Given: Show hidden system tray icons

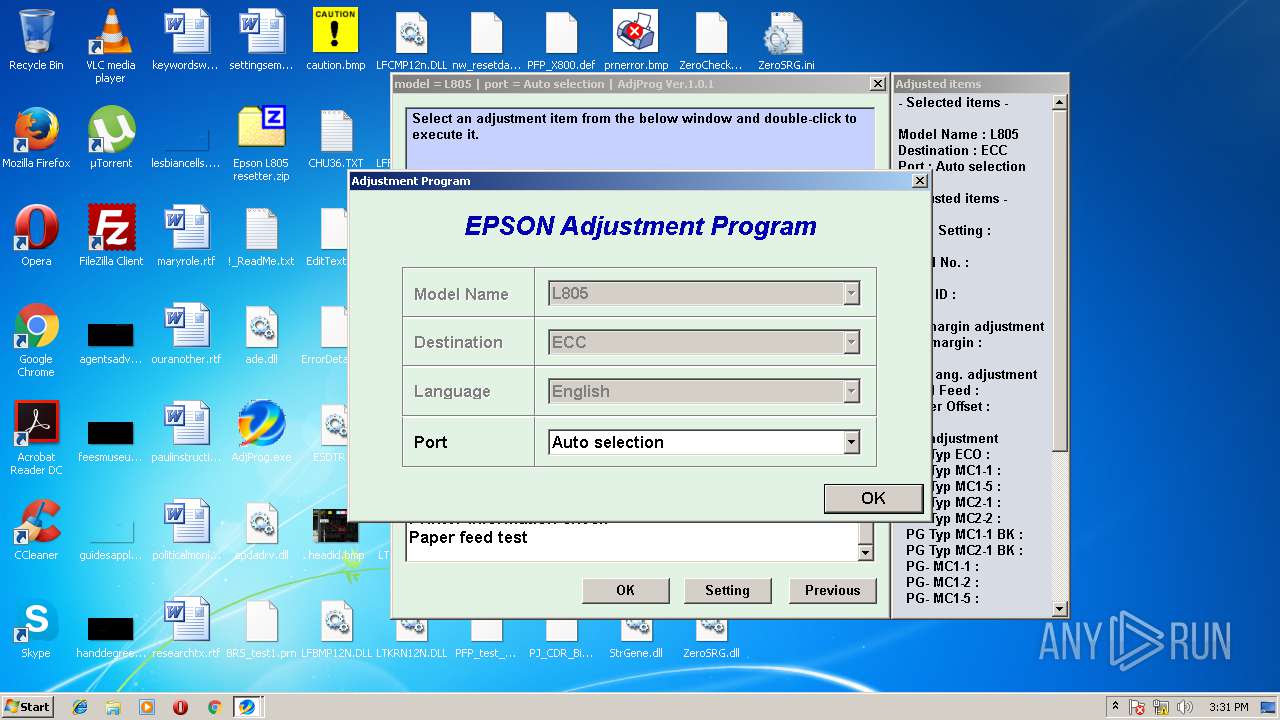Looking at the screenshot, I should (1115, 707).
